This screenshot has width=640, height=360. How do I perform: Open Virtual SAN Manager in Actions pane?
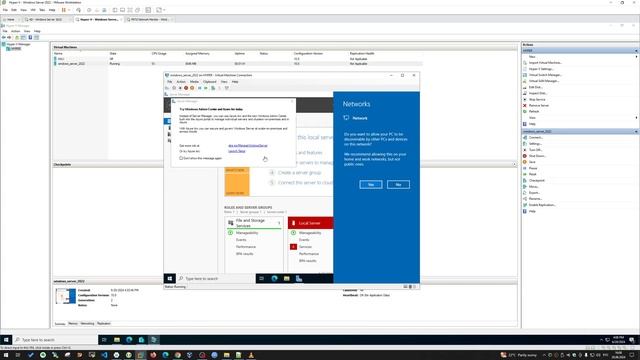[544, 81]
